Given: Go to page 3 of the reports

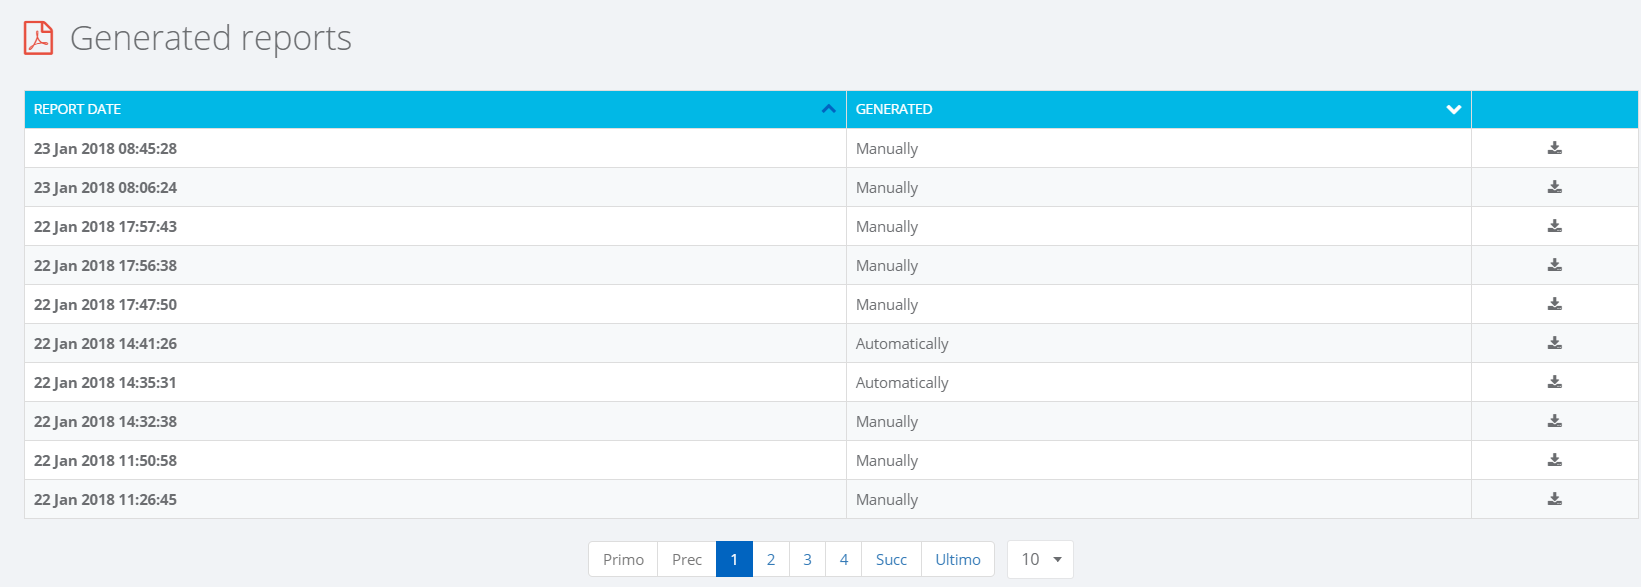Looking at the screenshot, I should coord(807,559).
